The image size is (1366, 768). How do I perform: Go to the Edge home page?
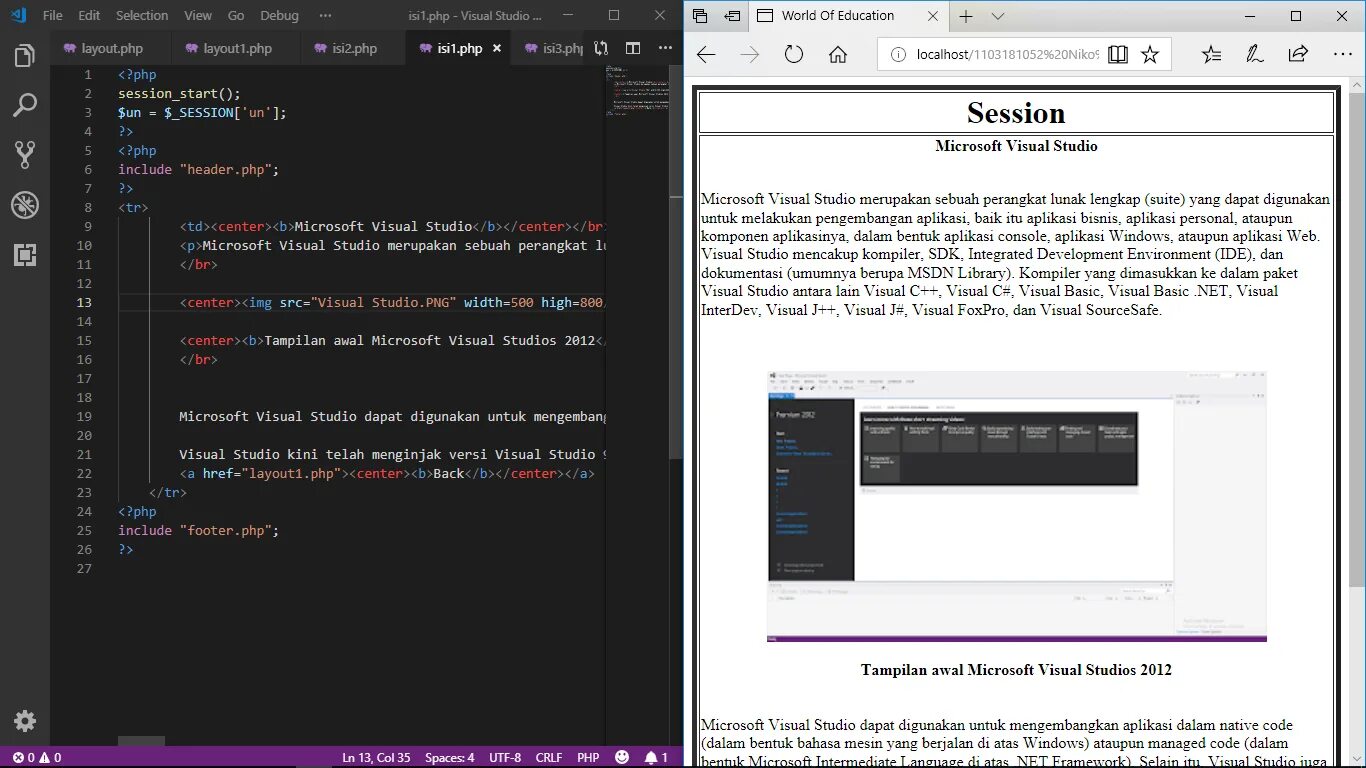click(x=838, y=55)
